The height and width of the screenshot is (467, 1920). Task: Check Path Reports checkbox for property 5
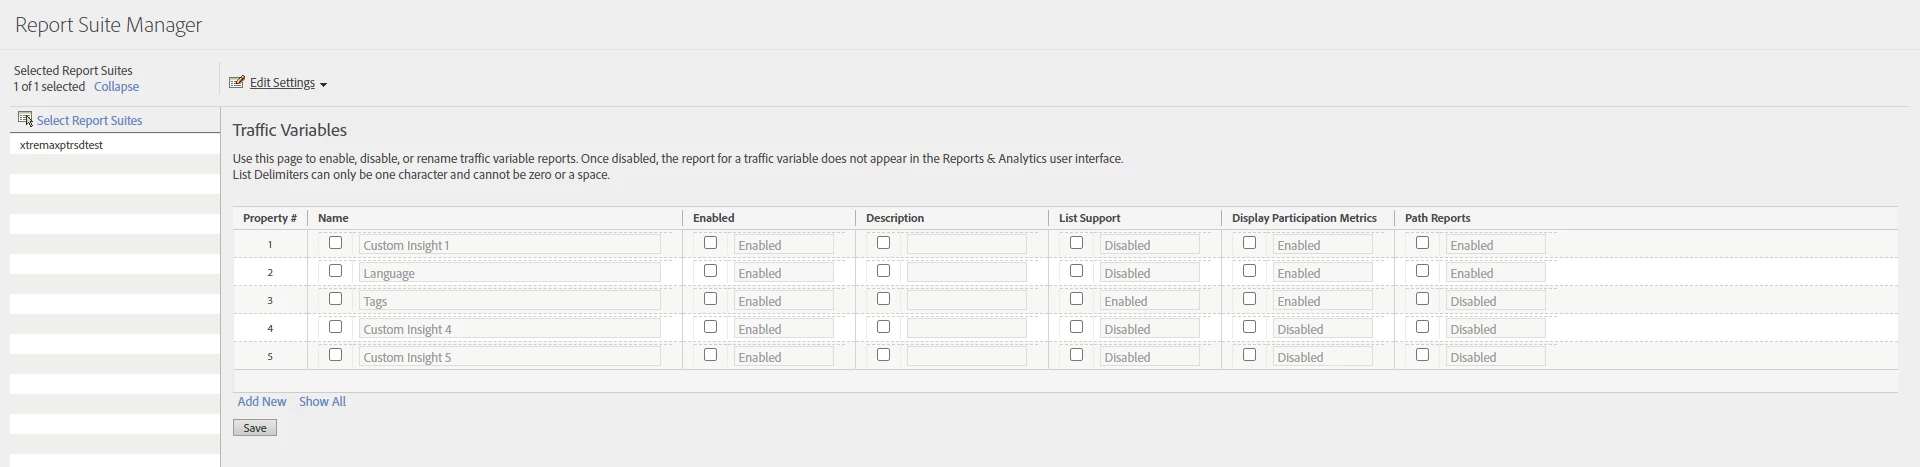pos(1423,355)
